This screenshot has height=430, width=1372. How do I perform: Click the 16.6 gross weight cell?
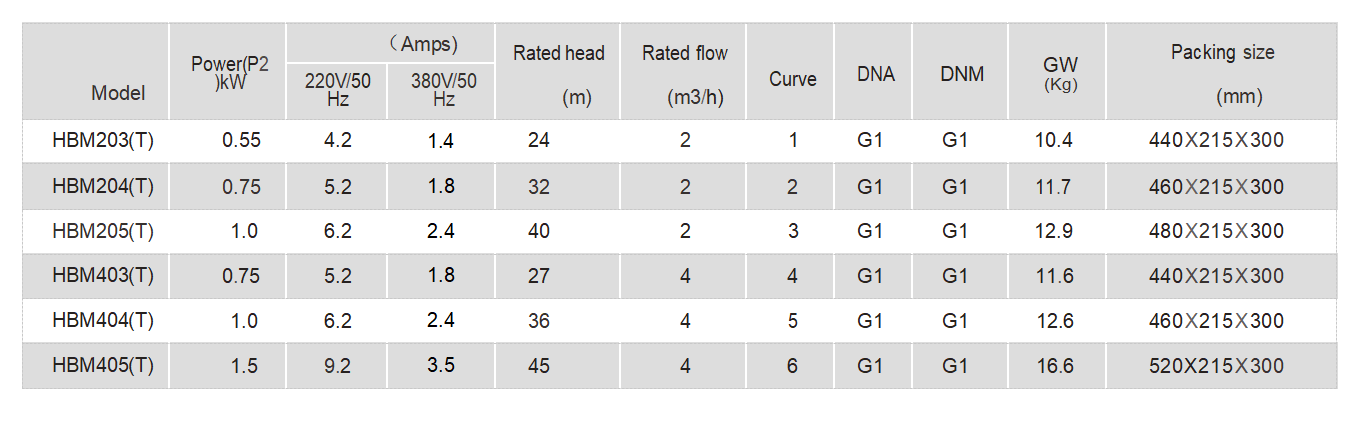pos(1054,366)
